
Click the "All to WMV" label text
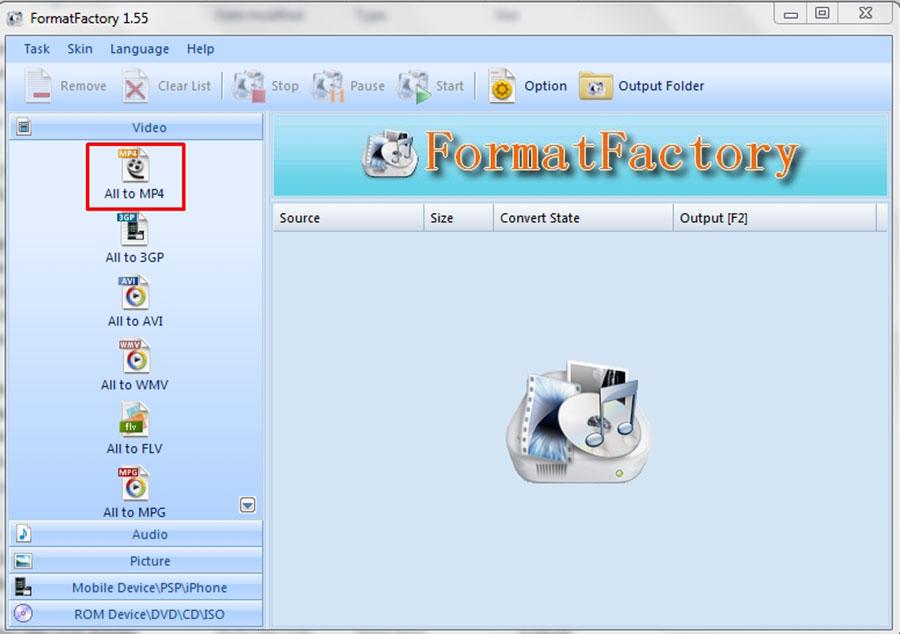134,385
